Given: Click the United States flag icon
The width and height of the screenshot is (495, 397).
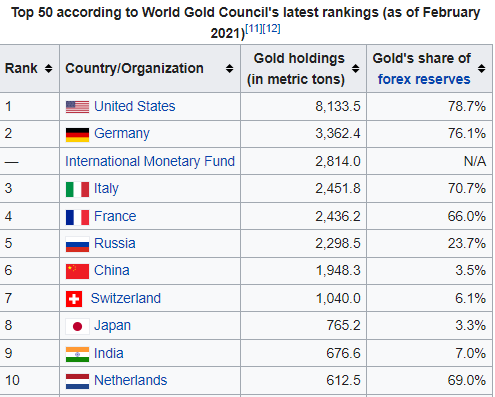Looking at the screenshot, I should 77,107.
